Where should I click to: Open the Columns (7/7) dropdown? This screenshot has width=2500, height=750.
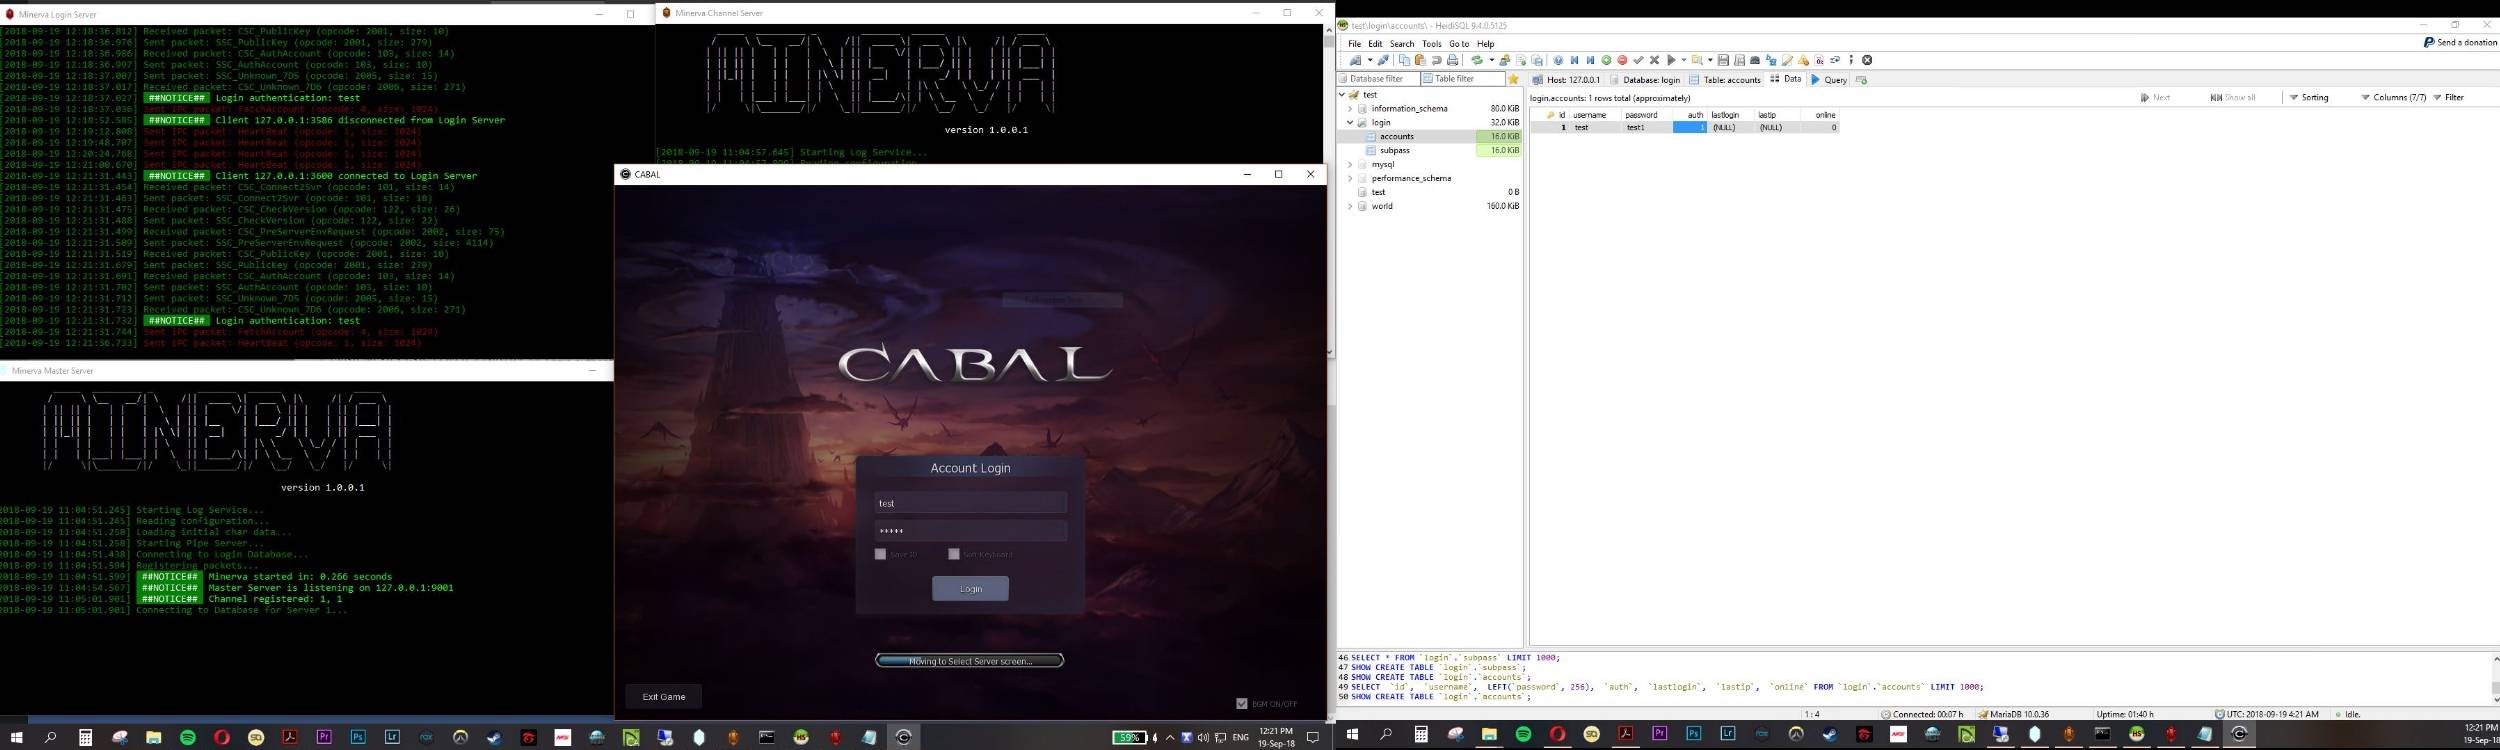tap(2393, 97)
